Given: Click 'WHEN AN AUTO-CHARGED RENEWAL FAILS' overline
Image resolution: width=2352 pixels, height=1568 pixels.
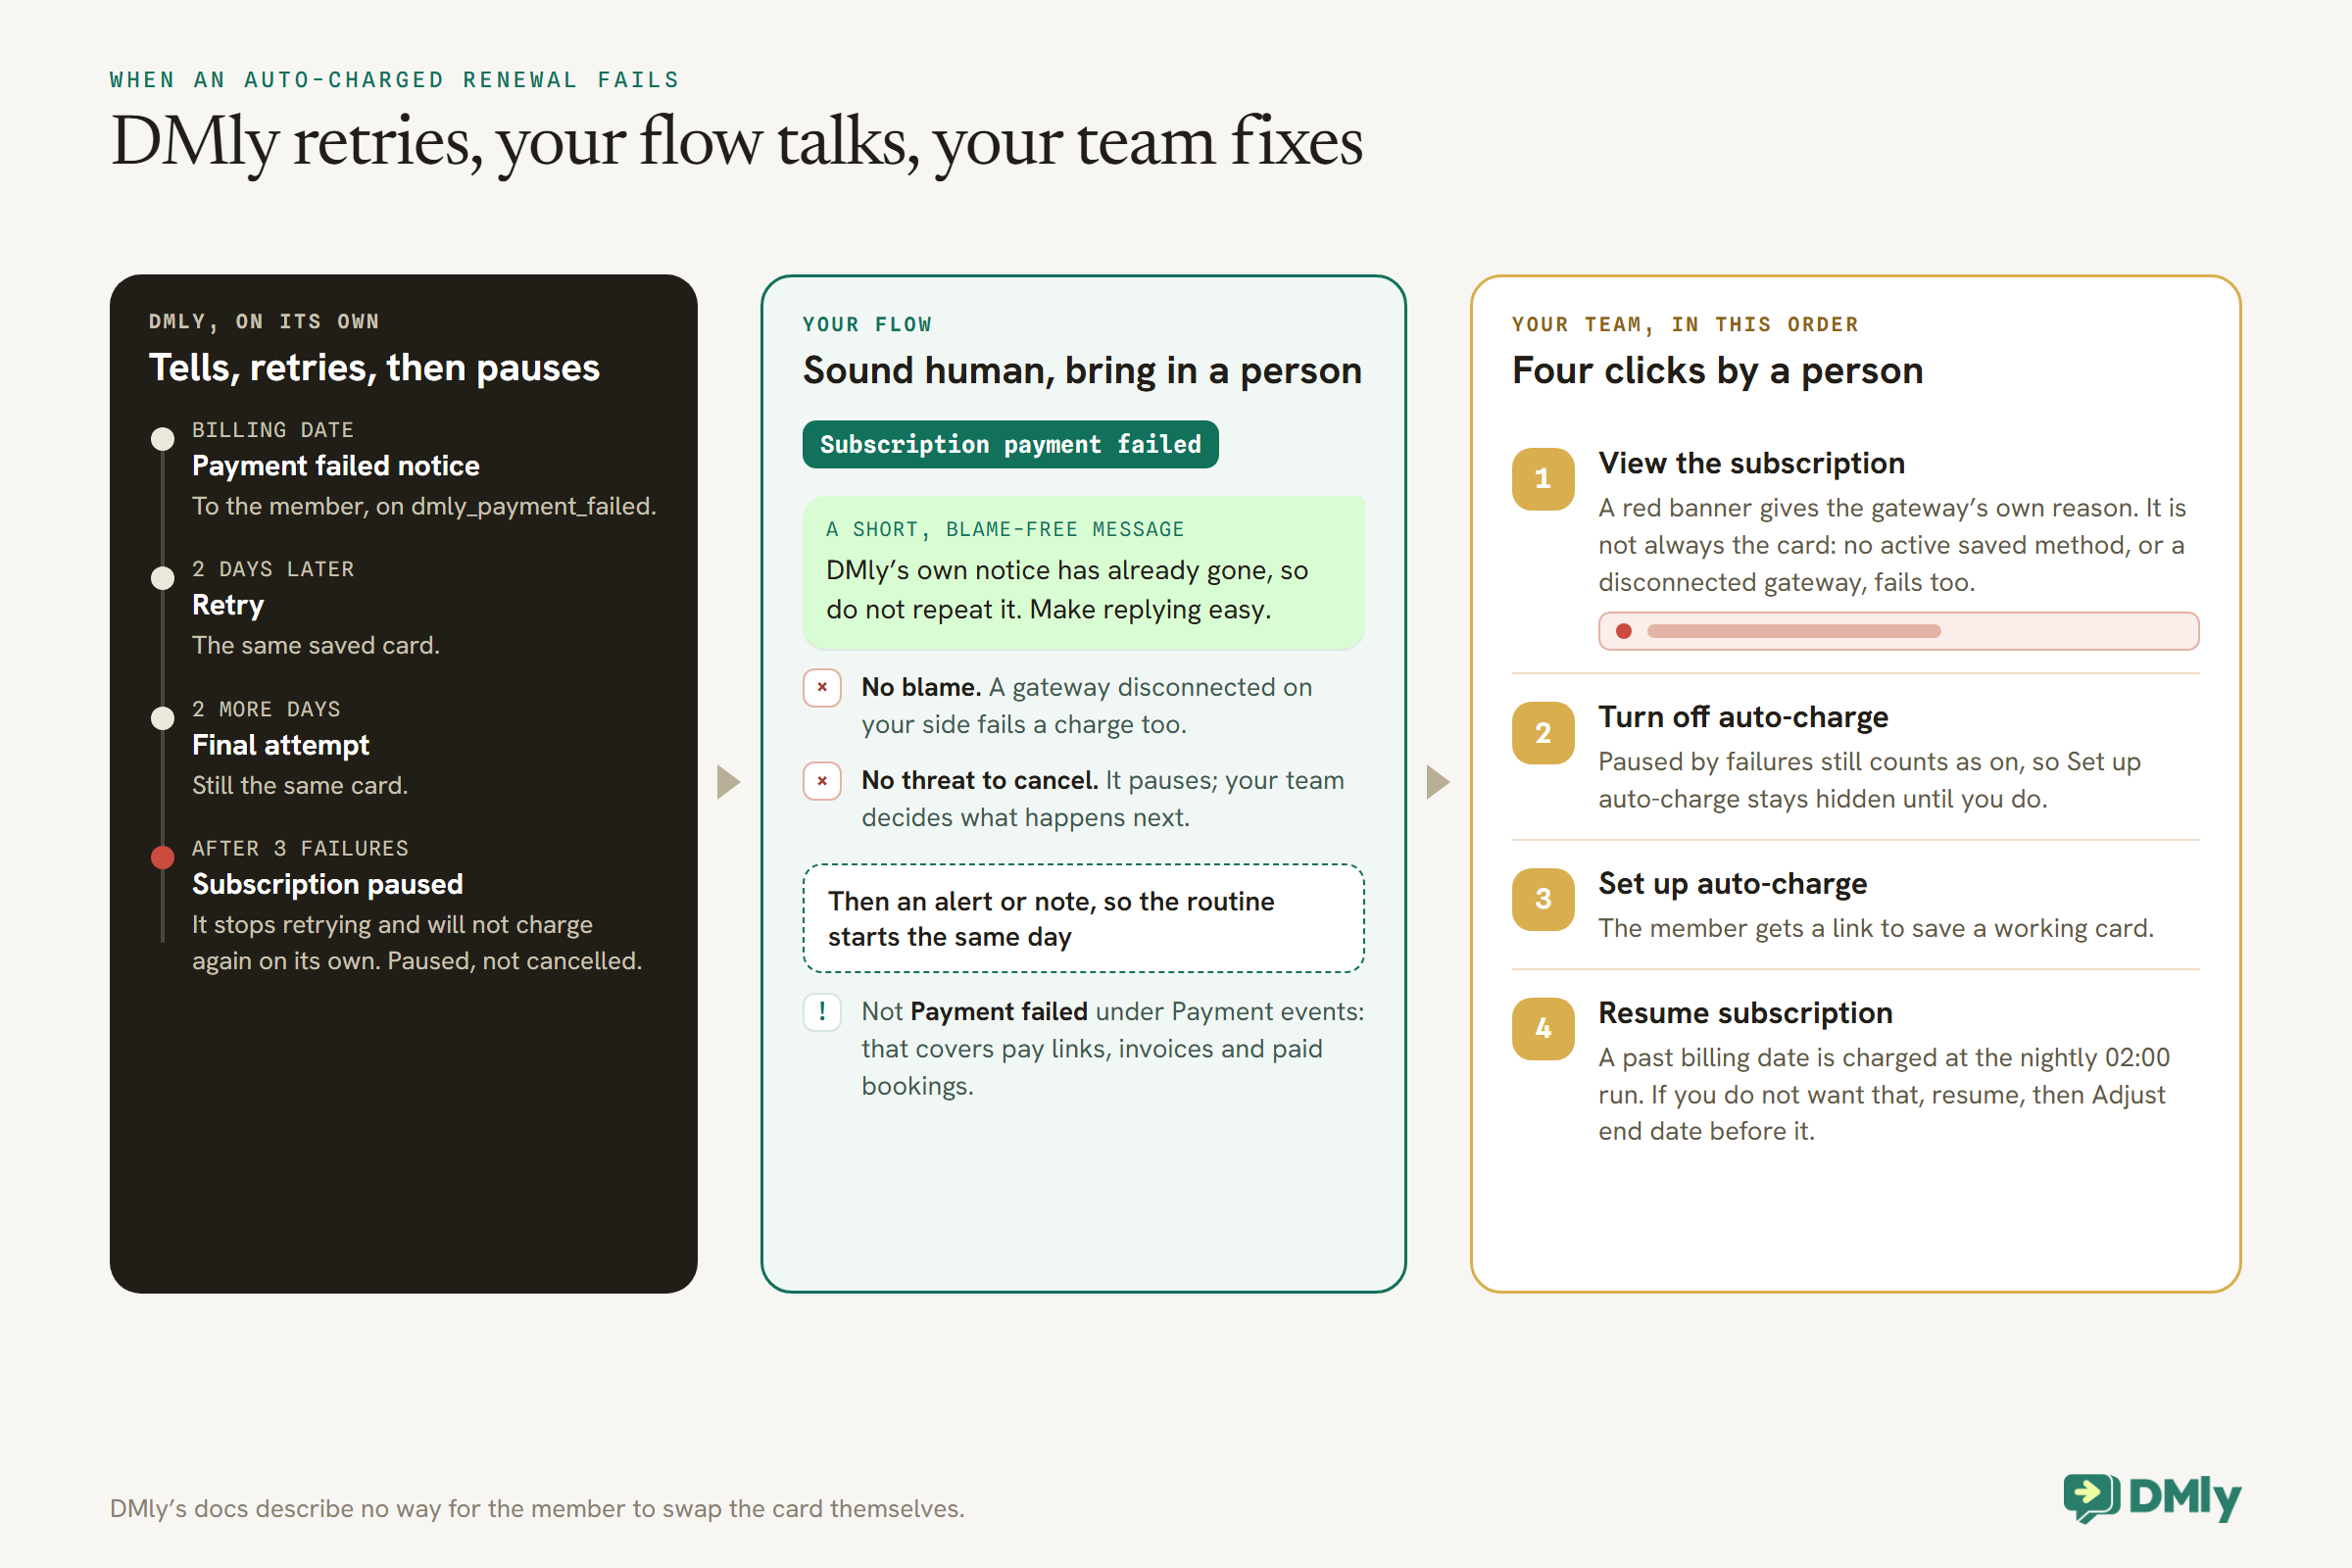Looking at the screenshot, I should [x=394, y=80].
